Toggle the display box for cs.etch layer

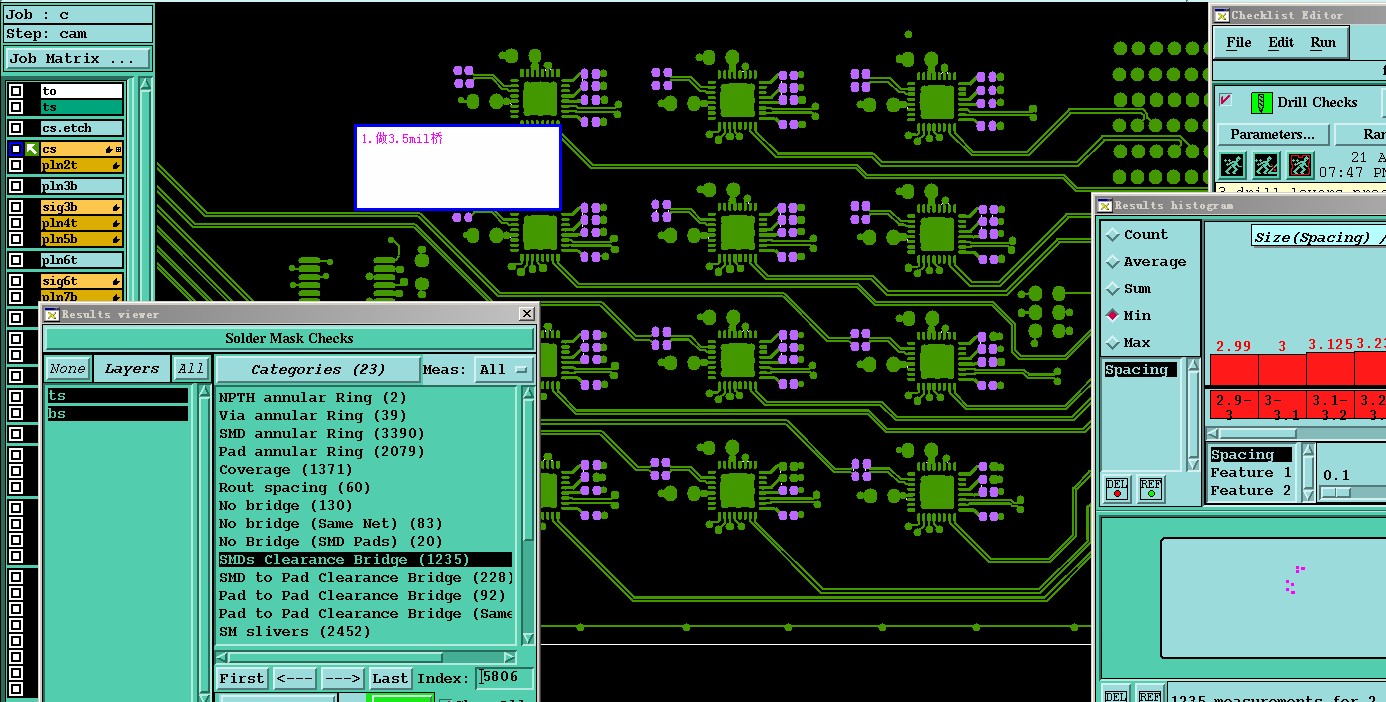(x=16, y=128)
